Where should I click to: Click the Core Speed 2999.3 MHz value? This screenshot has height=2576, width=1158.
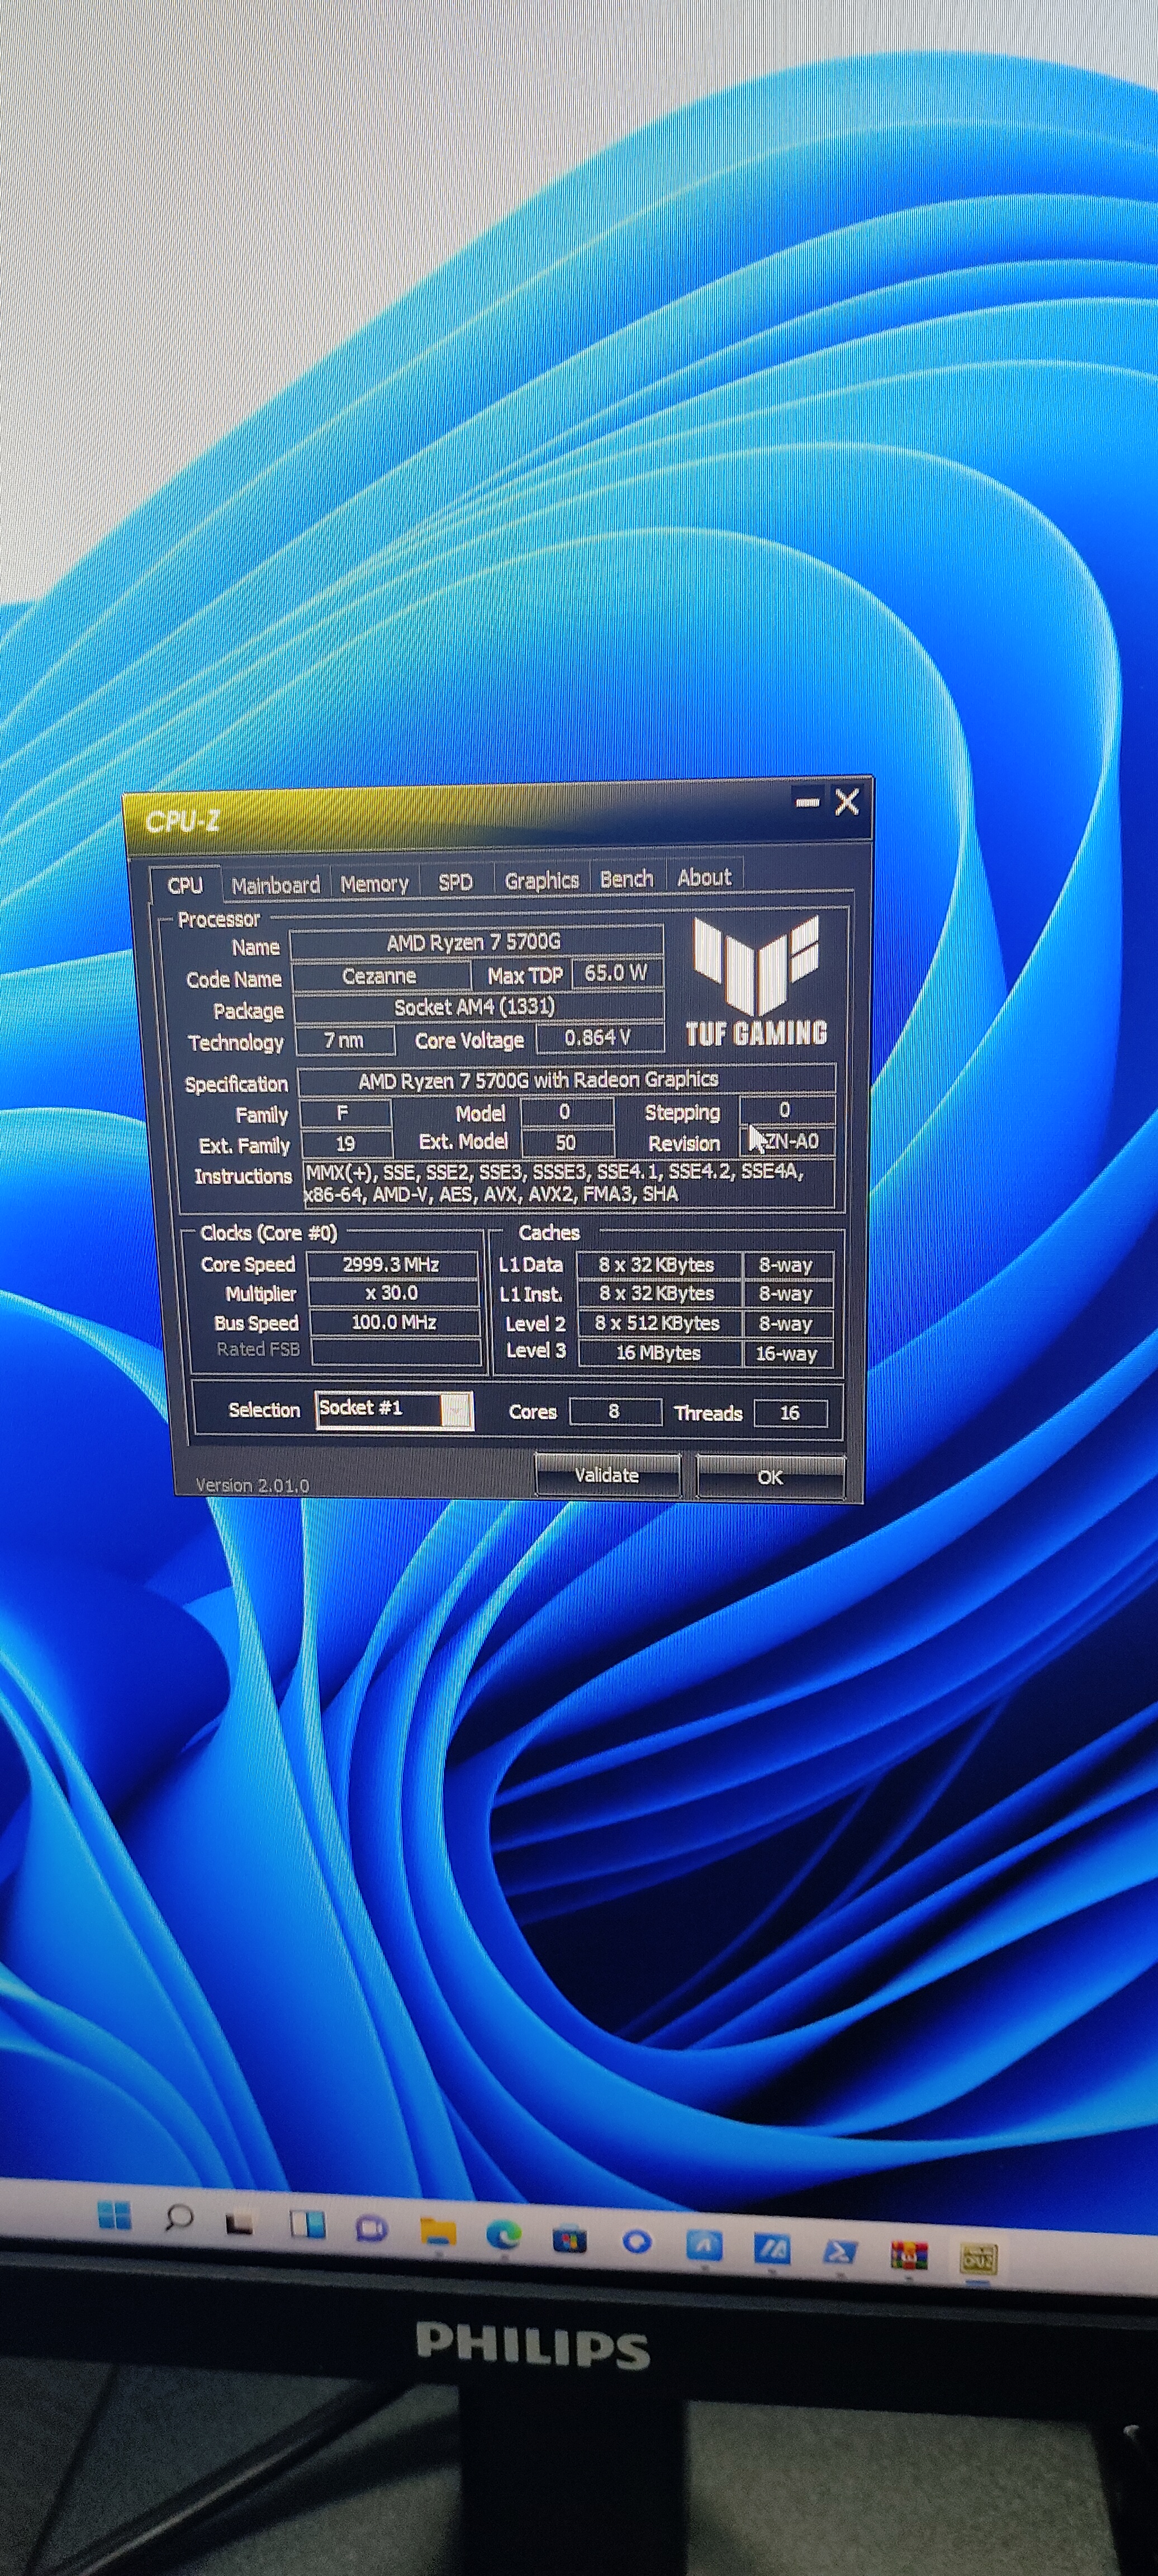(x=392, y=1264)
